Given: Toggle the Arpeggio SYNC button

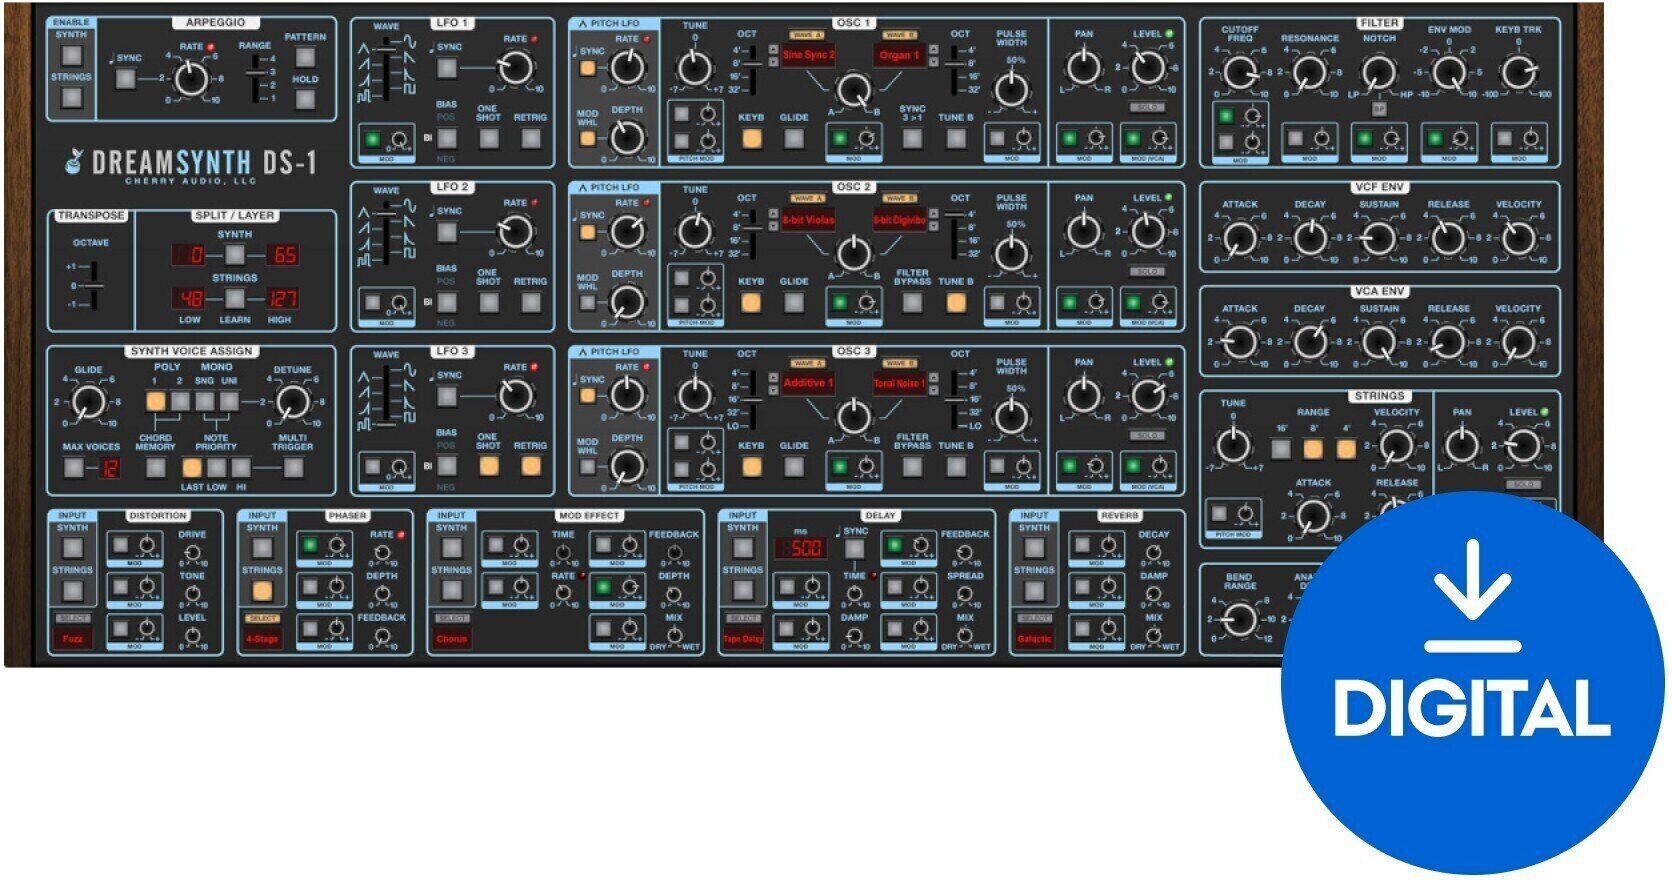Looking at the screenshot, I should 126,78.
